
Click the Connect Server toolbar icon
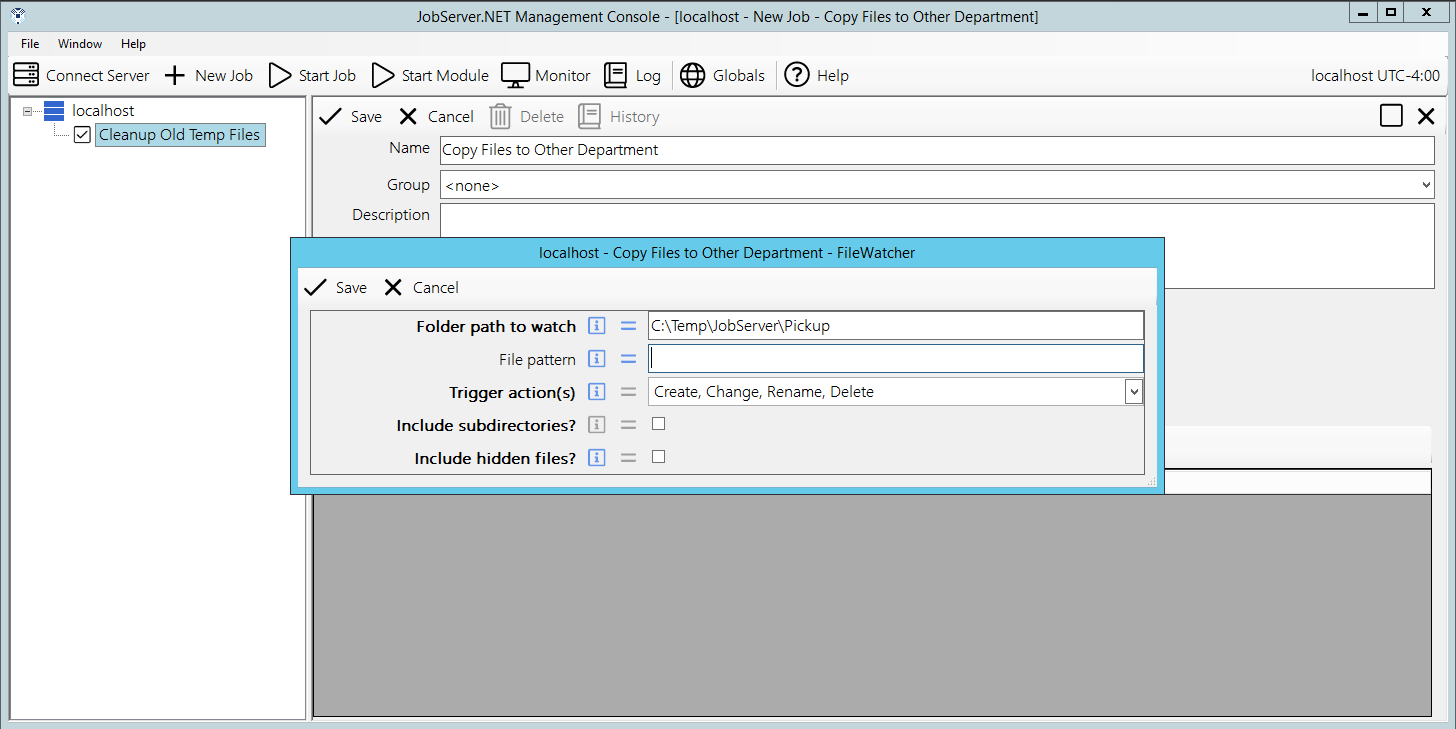(26, 75)
